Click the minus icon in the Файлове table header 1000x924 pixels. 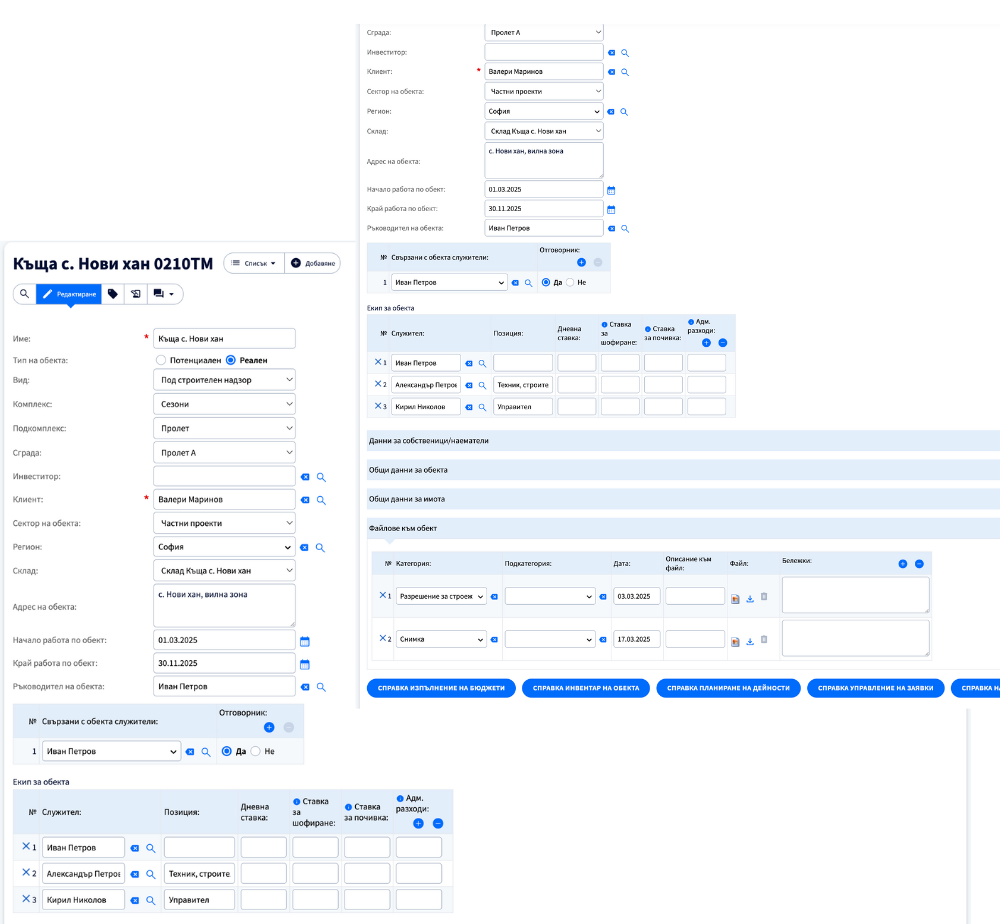(x=919, y=564)
